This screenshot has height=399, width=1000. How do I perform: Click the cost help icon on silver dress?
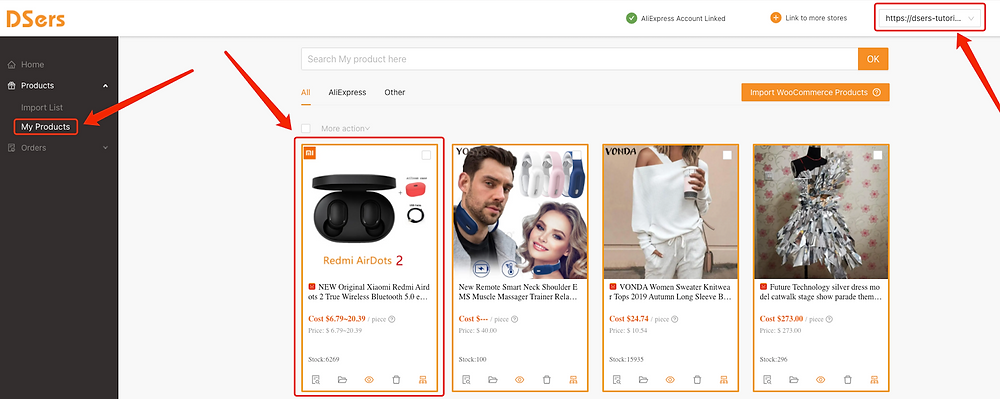pyautogui.click(x=828, y=319)
